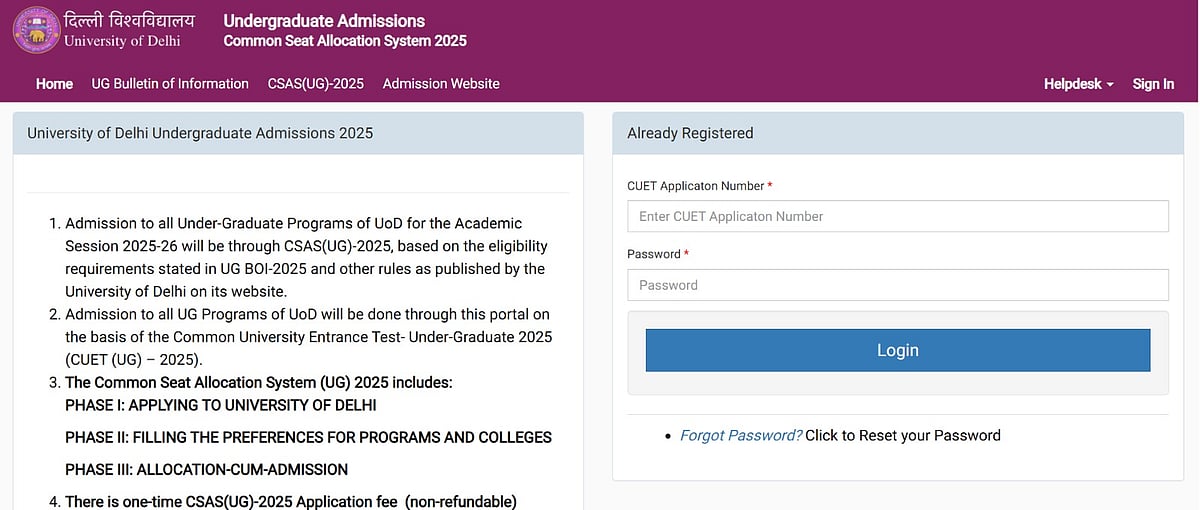1200x510 pixels.
Task: Click the Forgot Password? link
Action: (x=740, y=435)
